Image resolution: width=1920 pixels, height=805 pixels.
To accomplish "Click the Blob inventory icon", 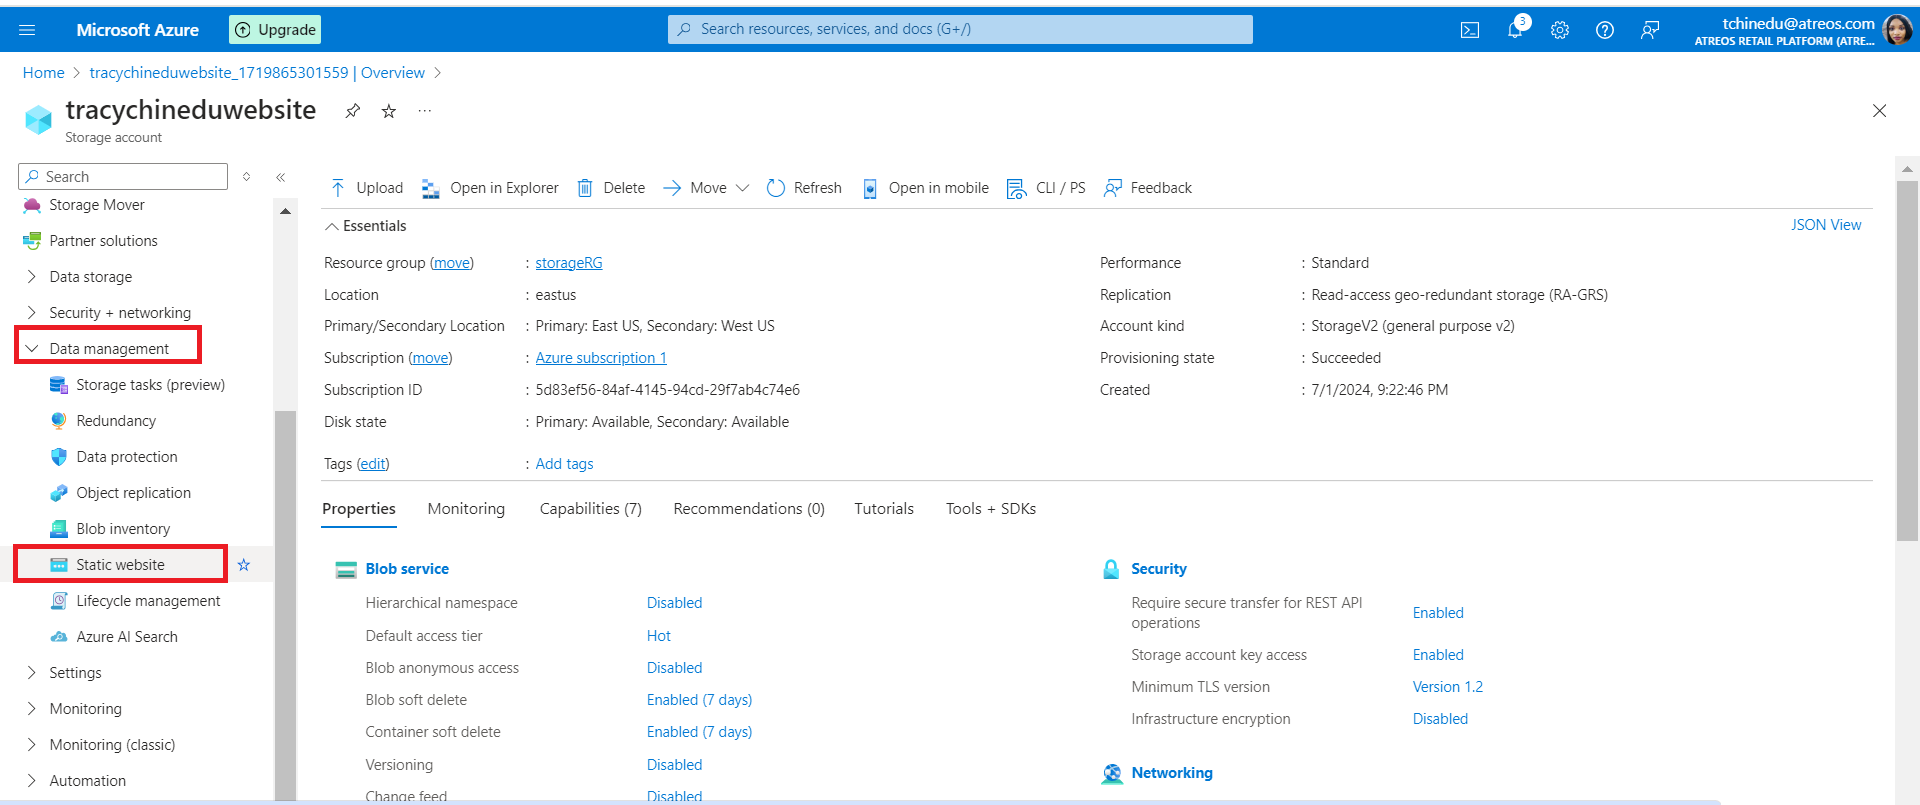I will pos(59,529).
